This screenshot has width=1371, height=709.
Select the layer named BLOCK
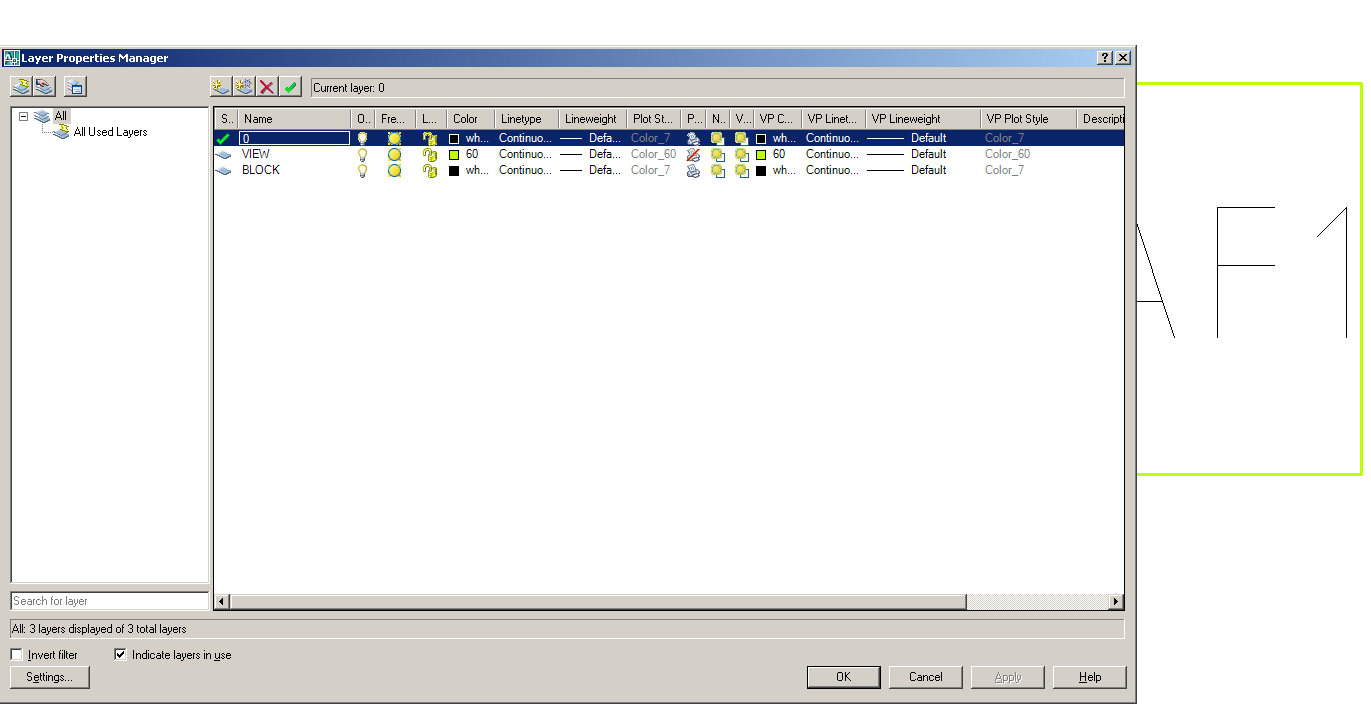(x=261, y=171)
